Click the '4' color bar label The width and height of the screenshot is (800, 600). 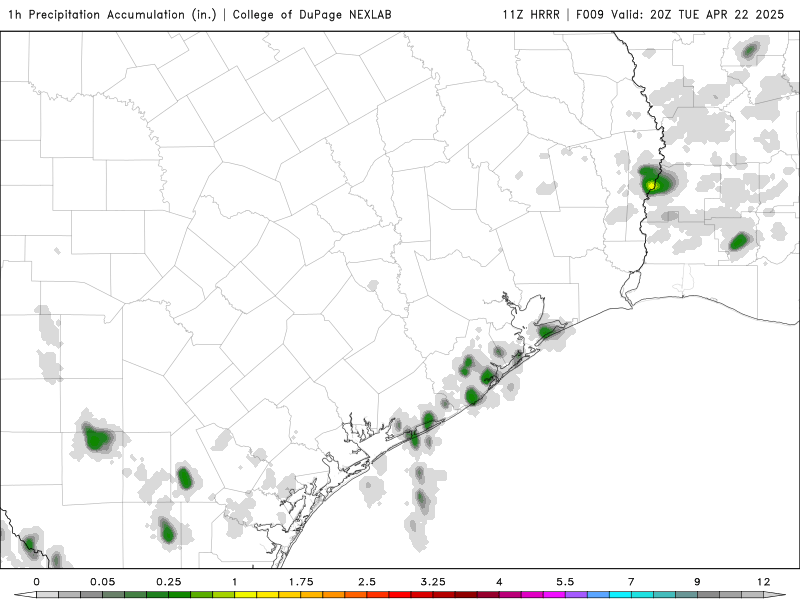[499, 582]
